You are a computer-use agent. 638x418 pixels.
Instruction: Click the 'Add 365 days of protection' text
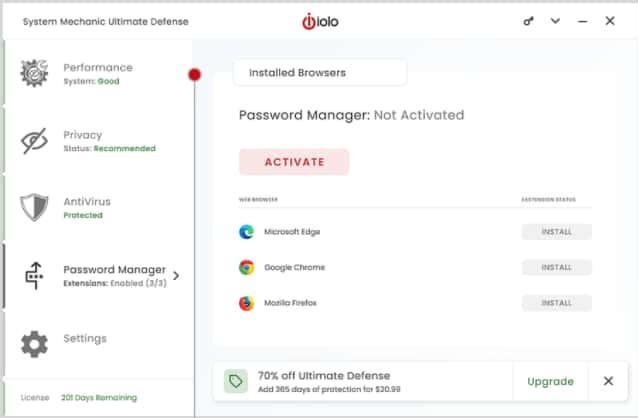coord(329,389)
